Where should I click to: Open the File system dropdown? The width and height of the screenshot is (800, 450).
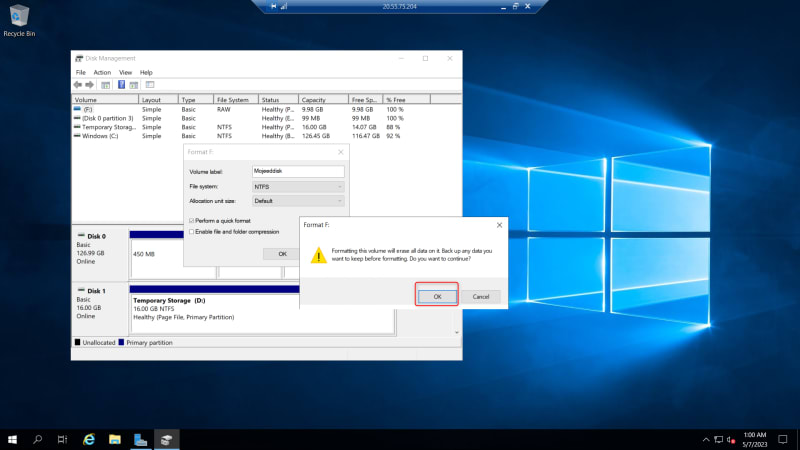[x=298, y=187]
